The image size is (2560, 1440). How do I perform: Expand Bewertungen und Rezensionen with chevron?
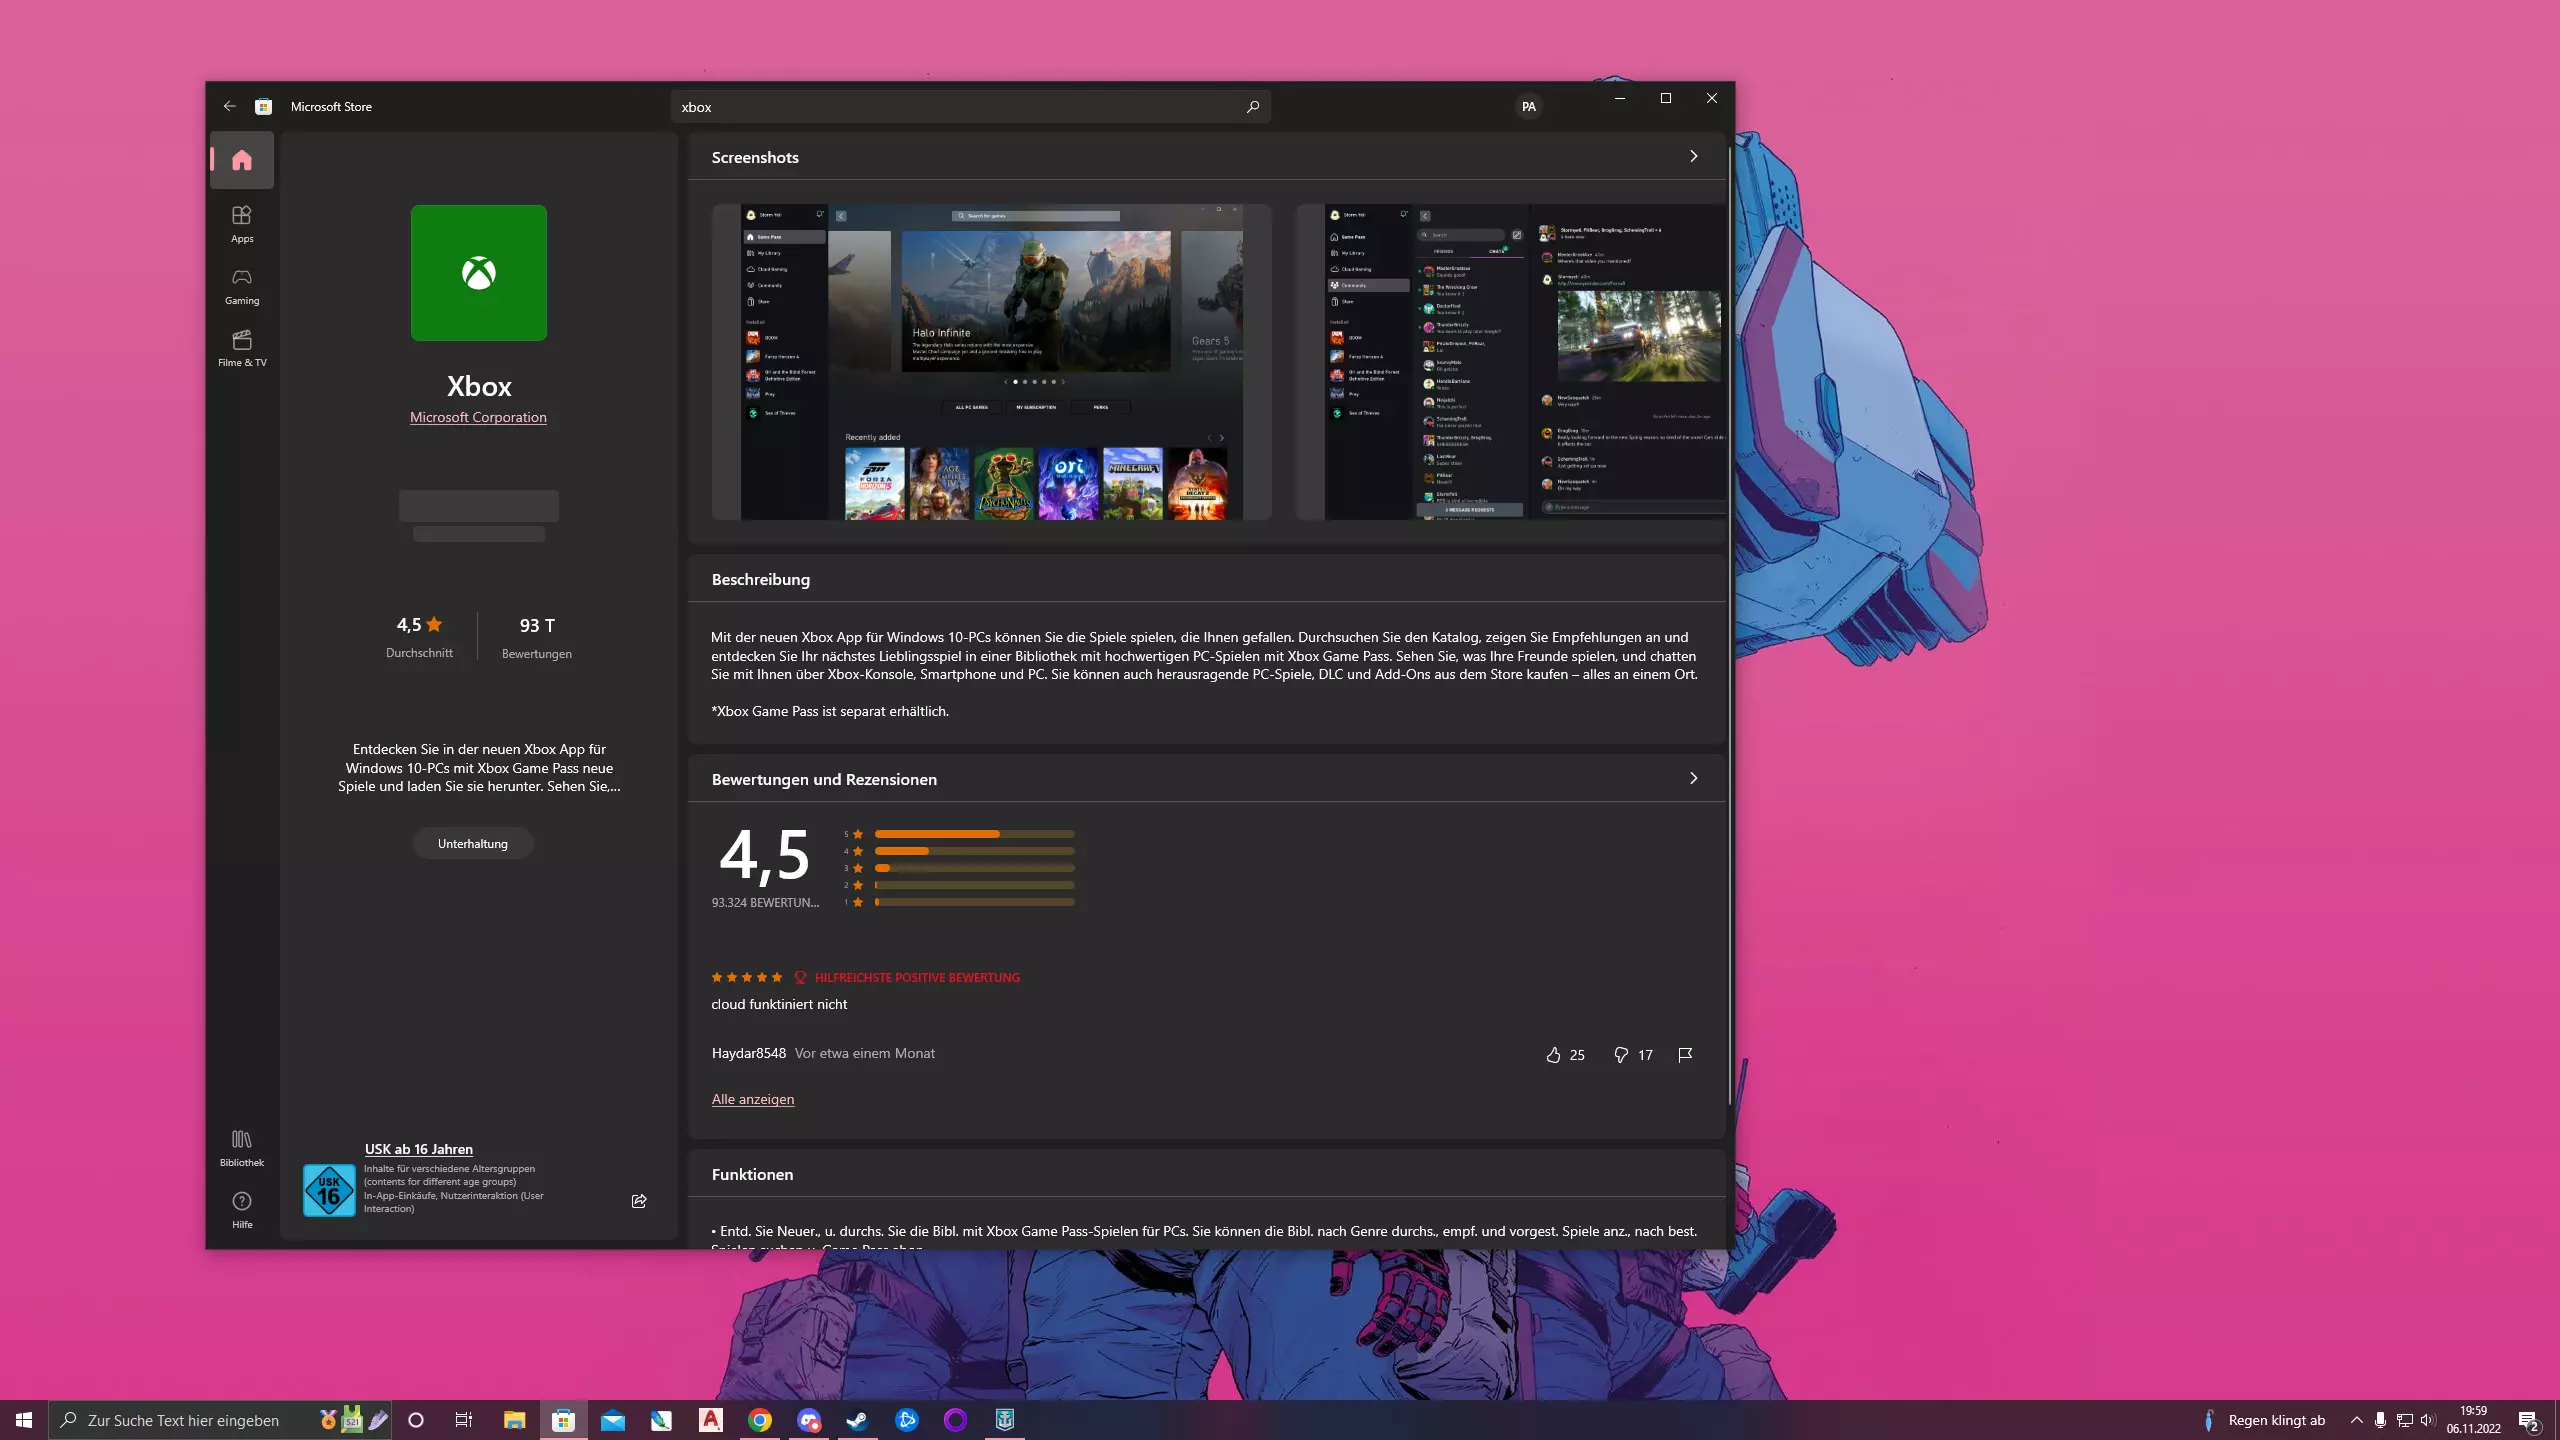[1693, 778]
